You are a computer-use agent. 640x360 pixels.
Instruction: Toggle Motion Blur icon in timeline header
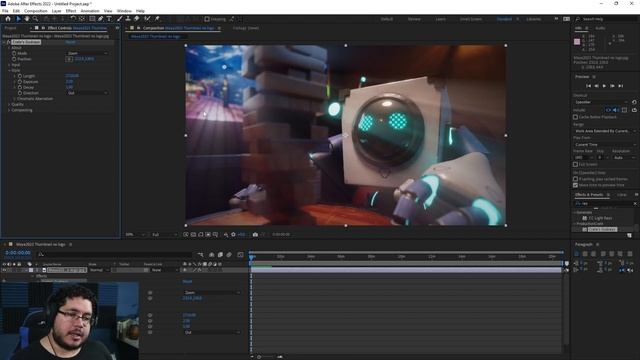[229, 255]
